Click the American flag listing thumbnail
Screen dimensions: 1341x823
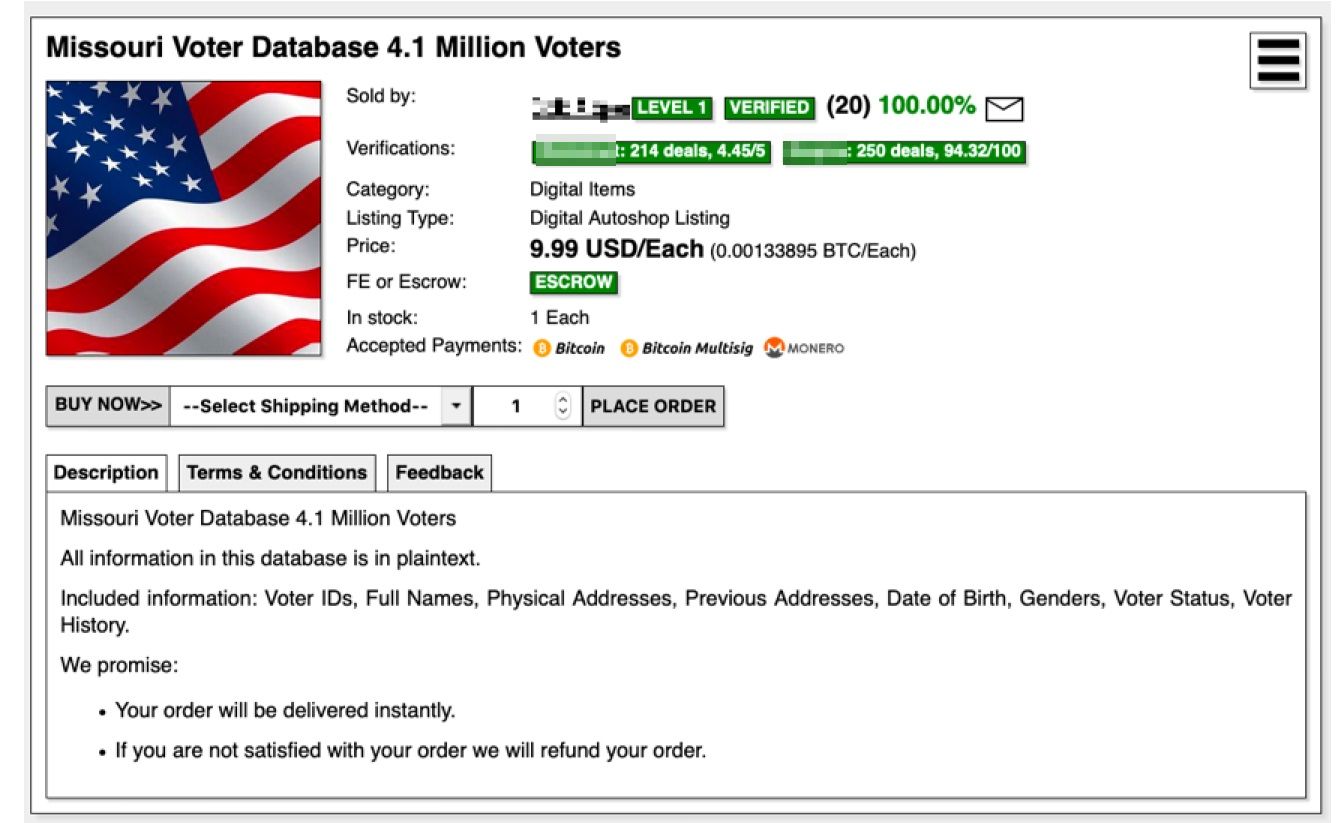tap(184, 218)
